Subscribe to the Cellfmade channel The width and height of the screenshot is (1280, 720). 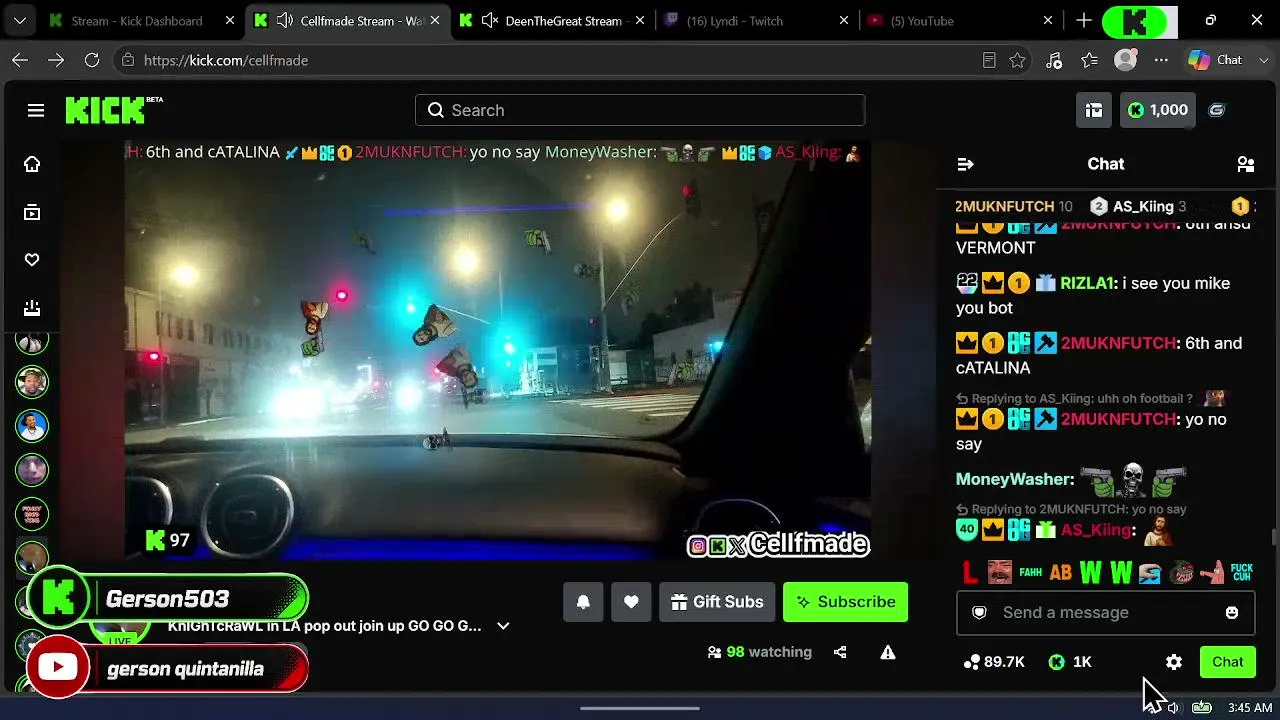pos(845,602)
